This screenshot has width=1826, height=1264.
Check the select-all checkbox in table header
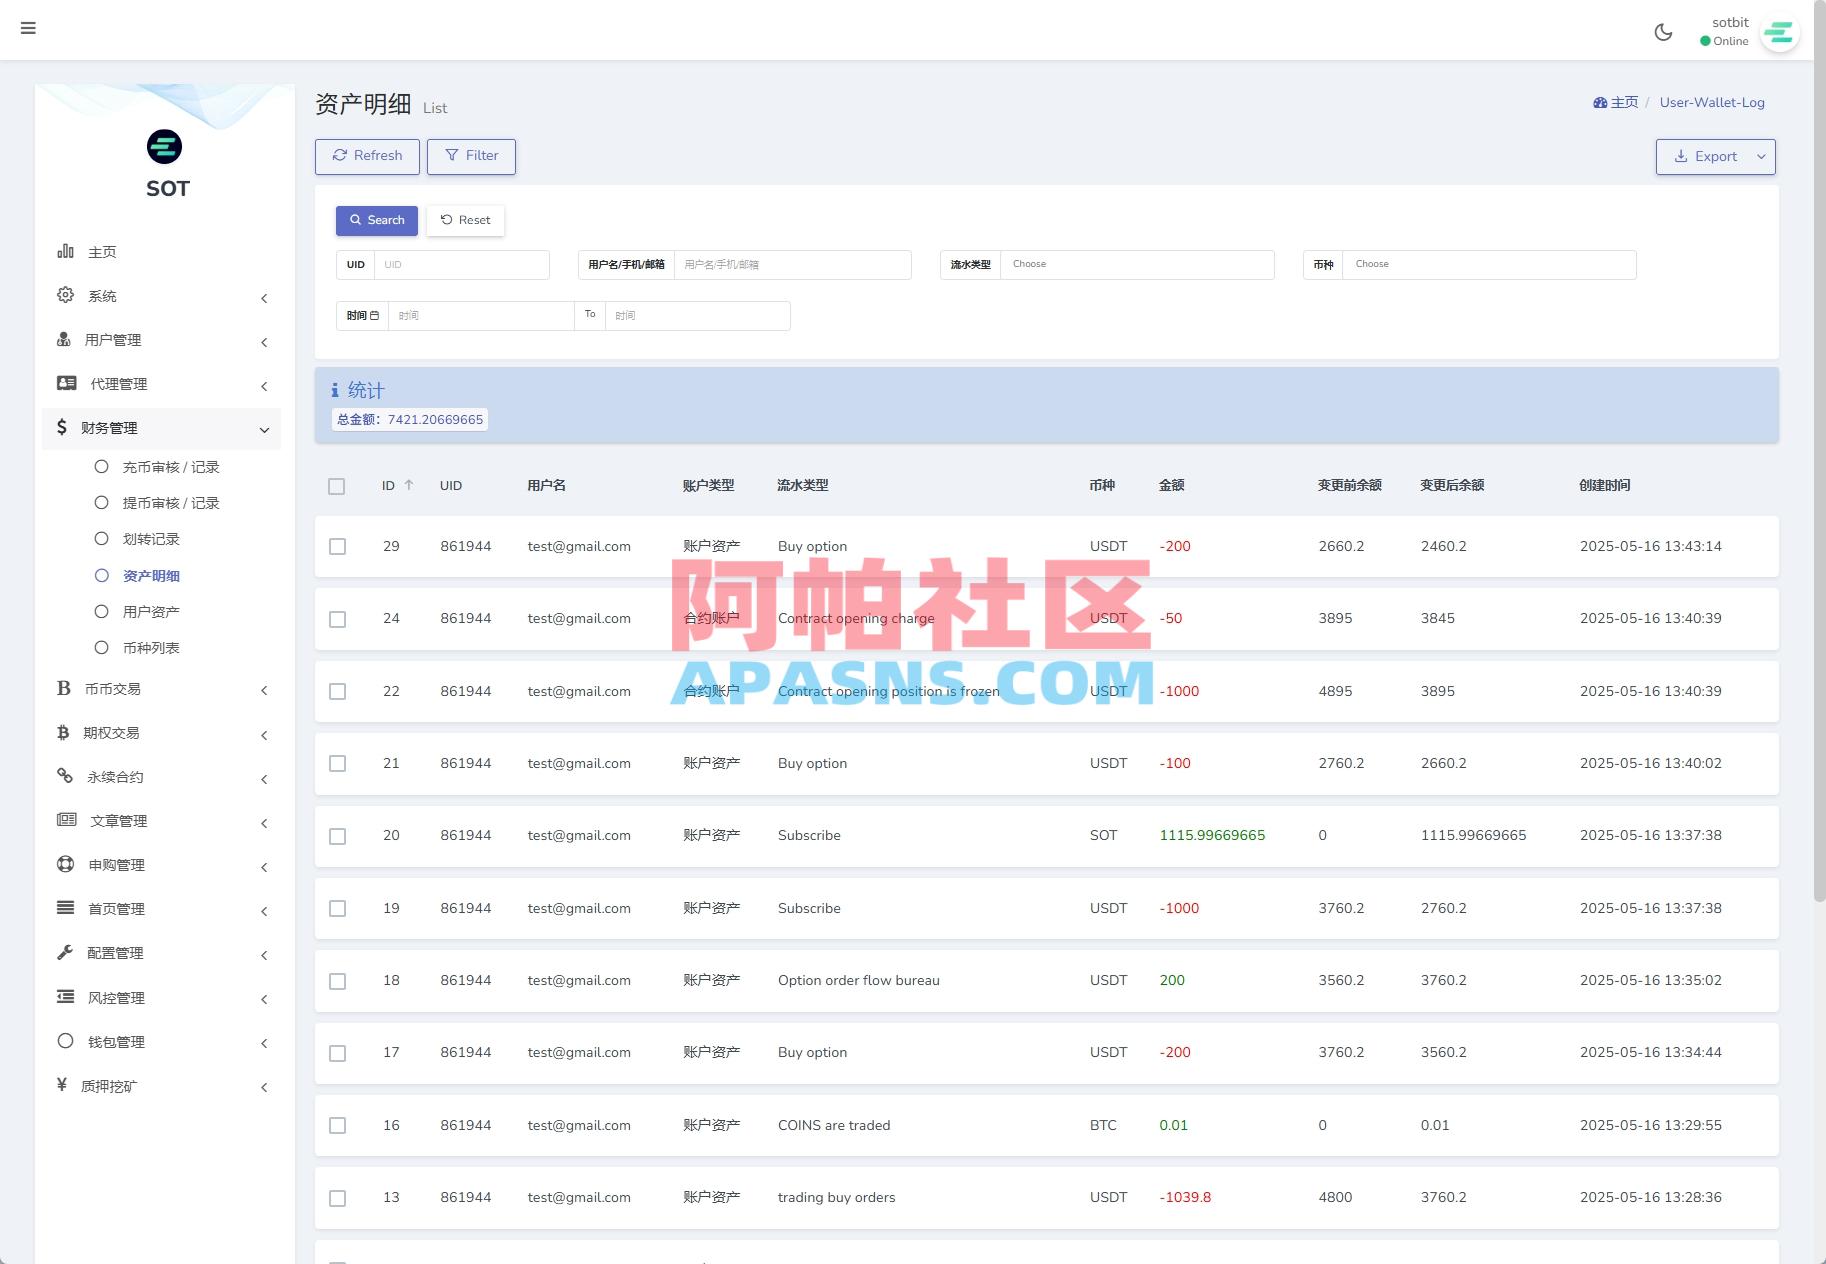337,487
